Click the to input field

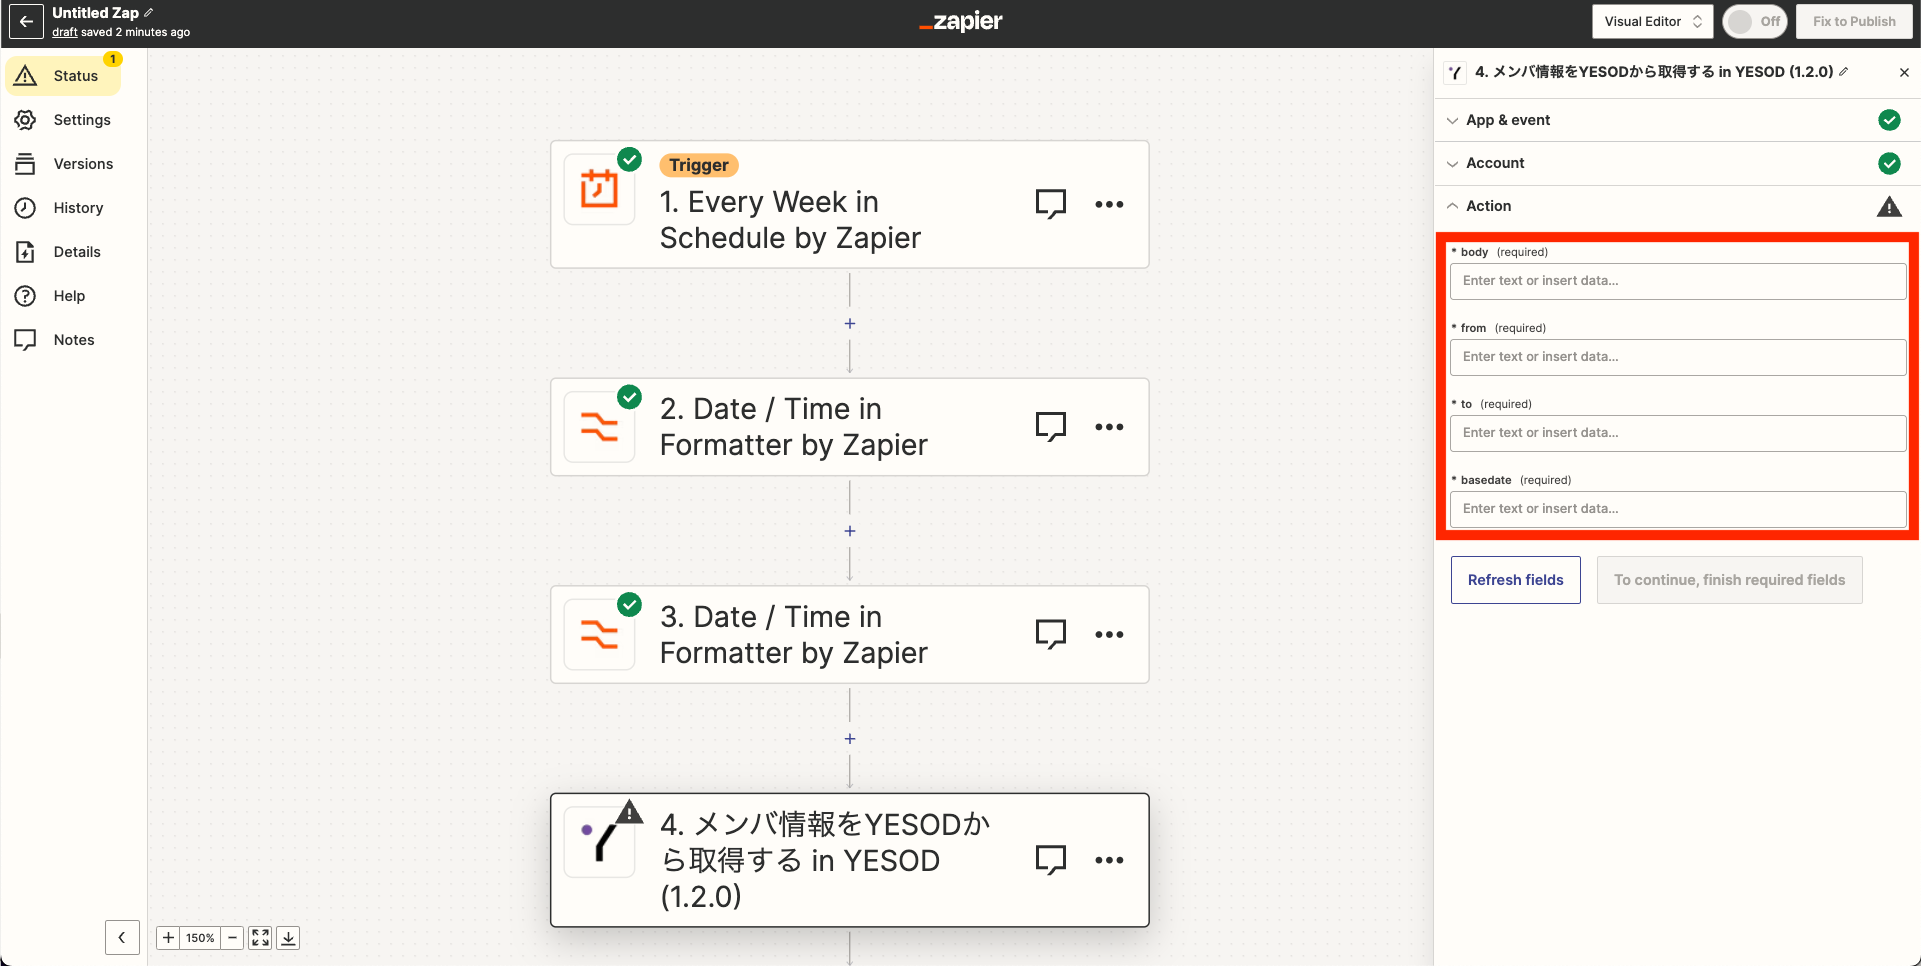point(1678,433)
